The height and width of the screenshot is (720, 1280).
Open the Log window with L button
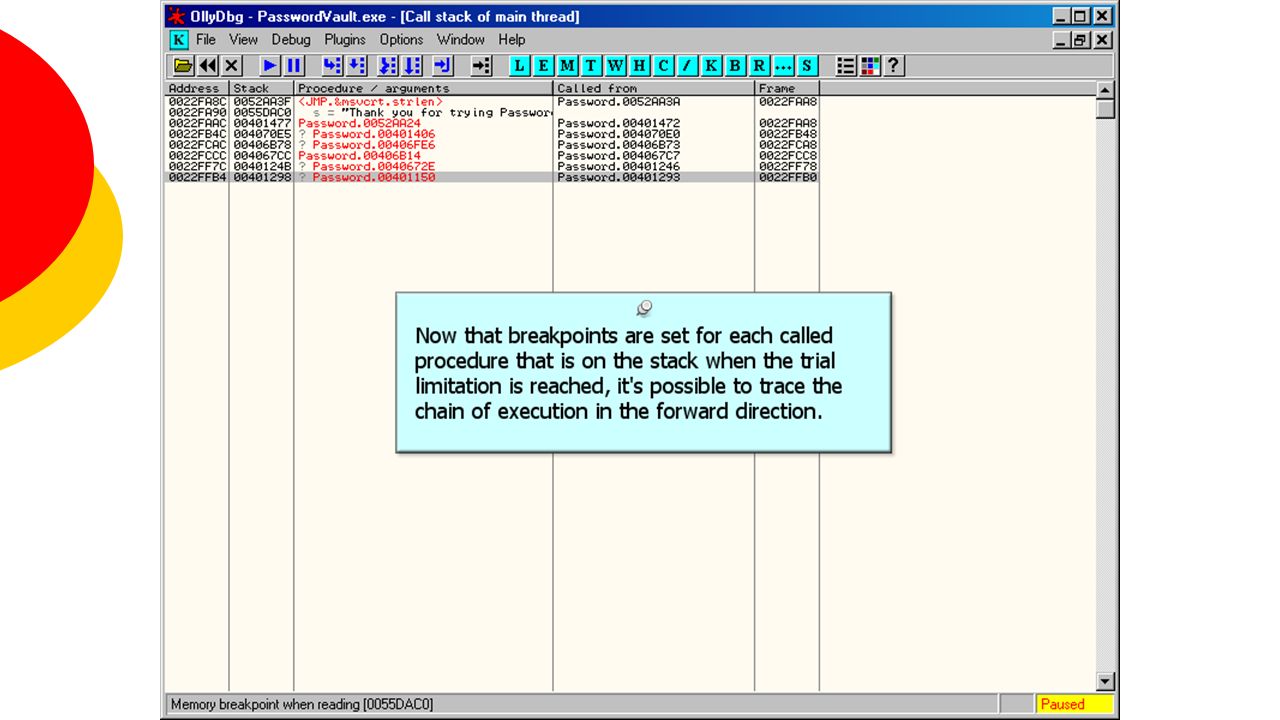[519, 66]
